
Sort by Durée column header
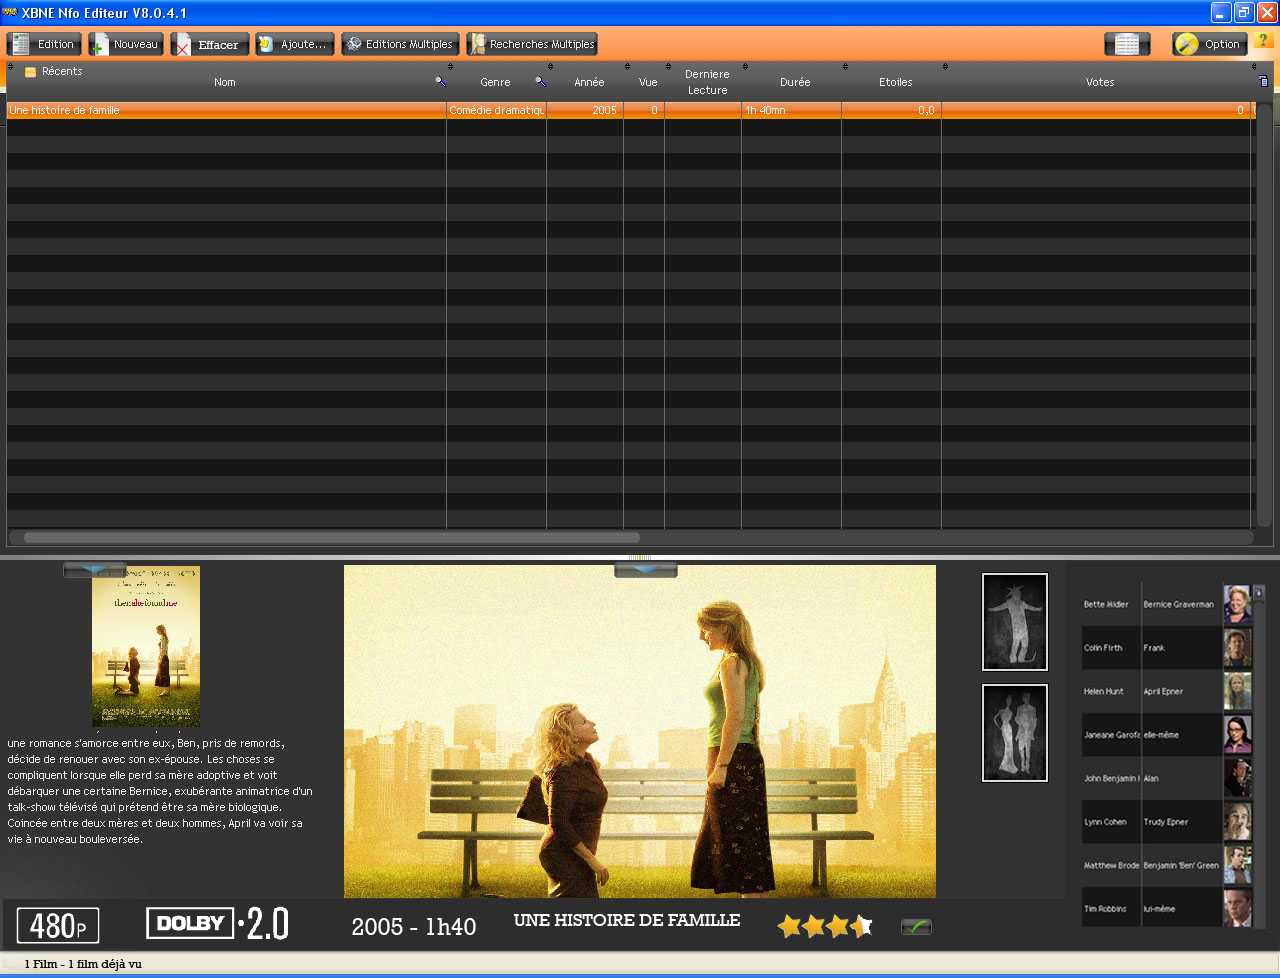pos(795,82)
